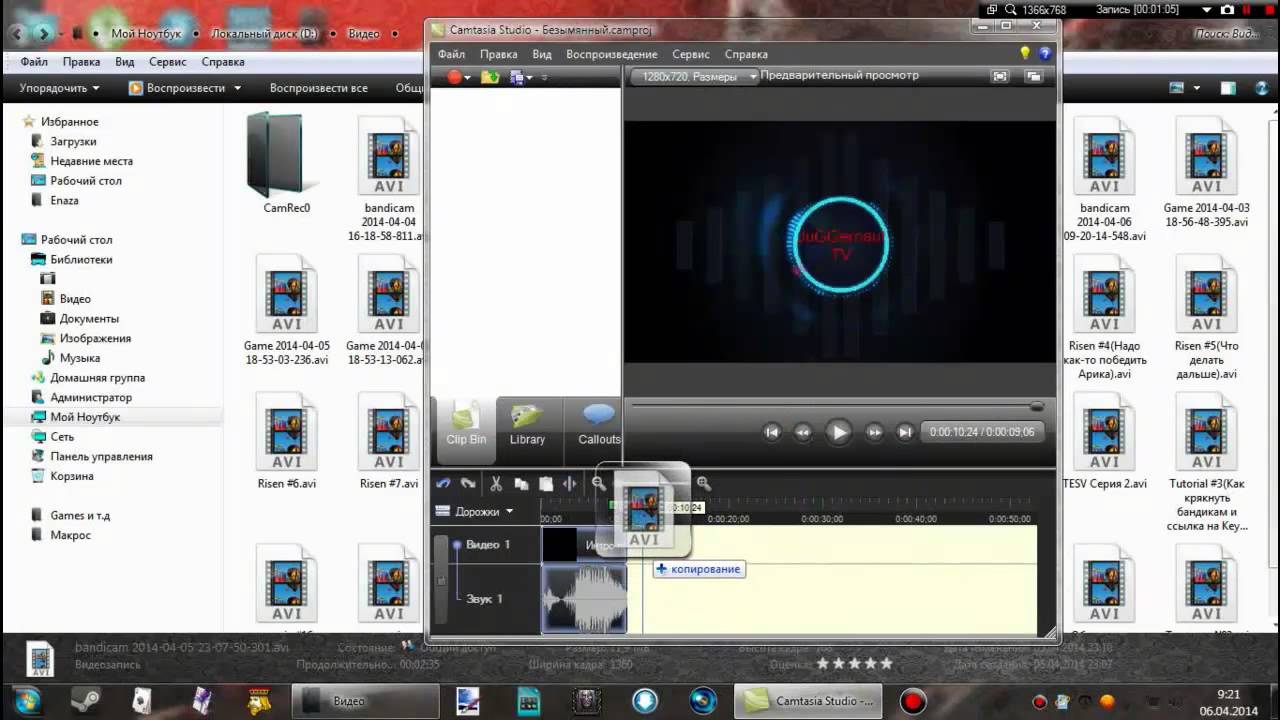Open the Дорожки tracks dropdown
Screen dimensions: 1280x720
point(475,511)
